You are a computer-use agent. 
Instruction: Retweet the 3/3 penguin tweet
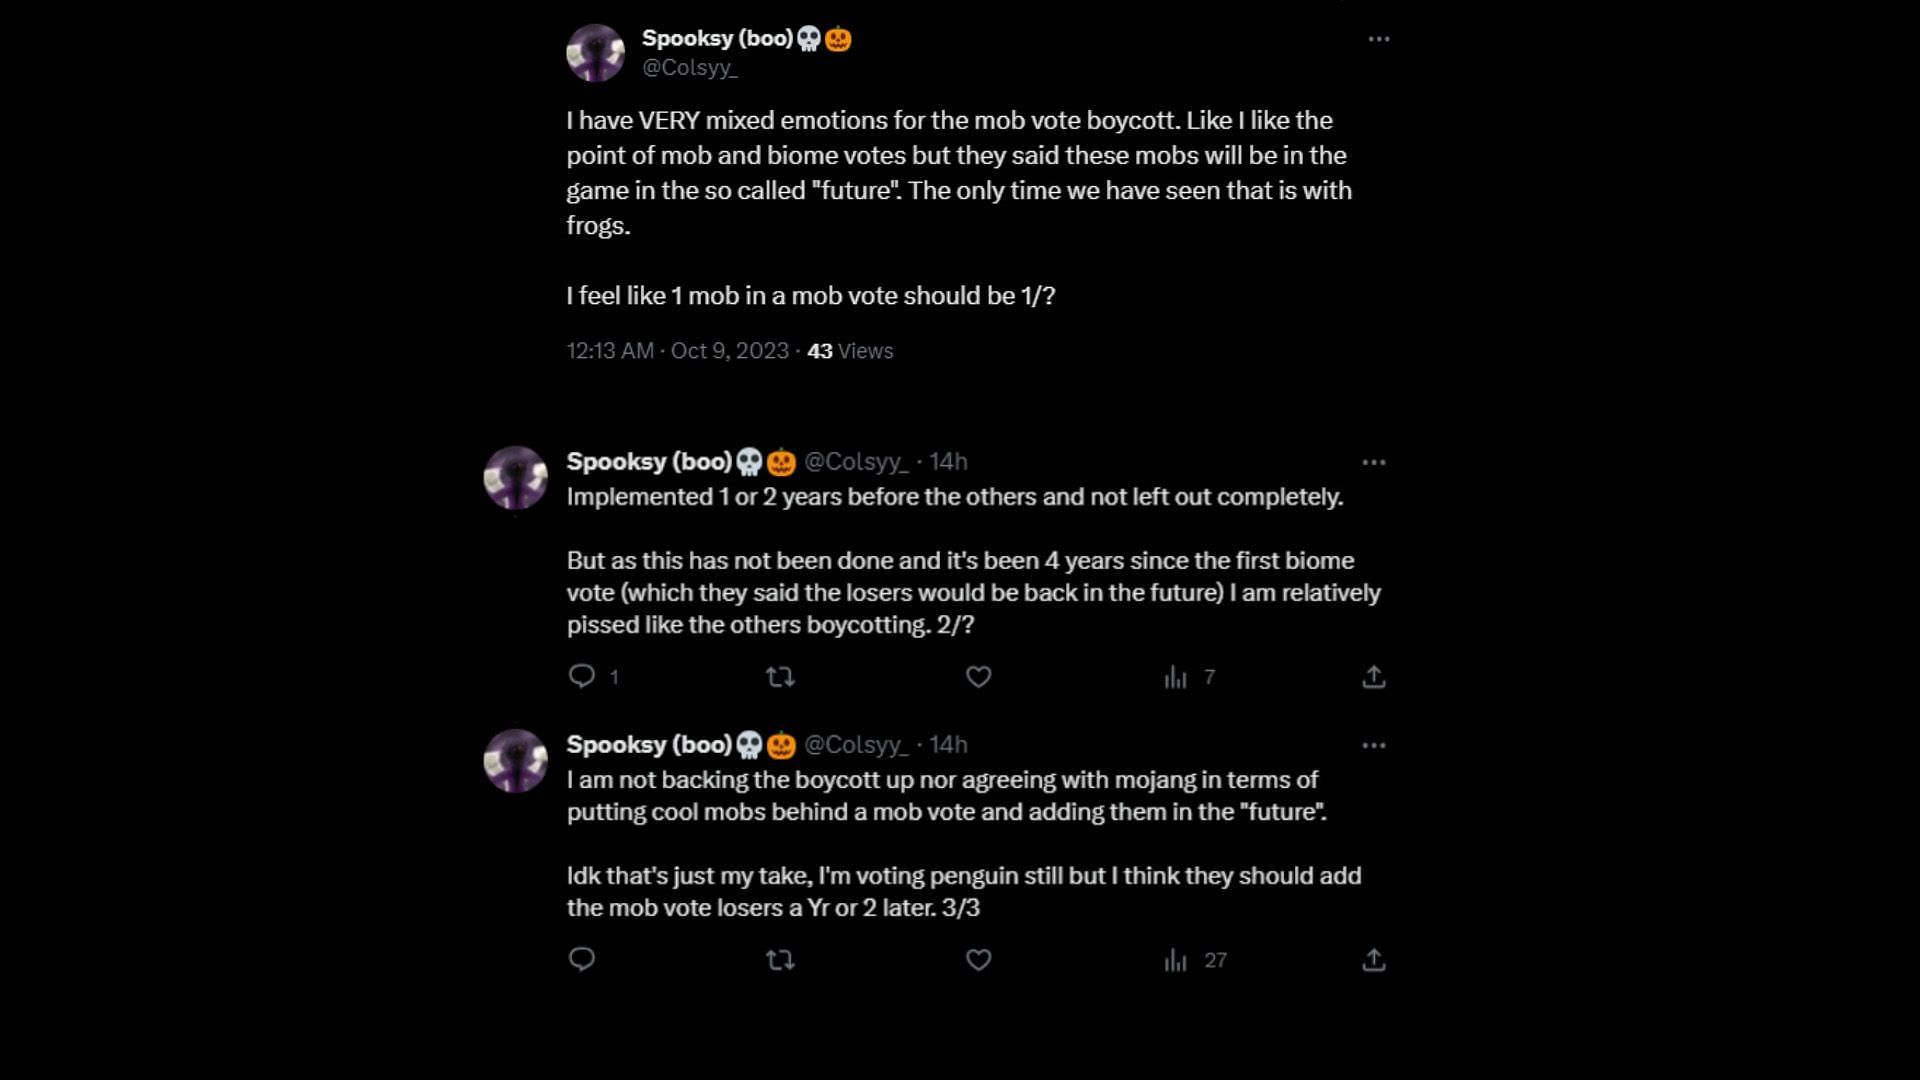[780, 960]
